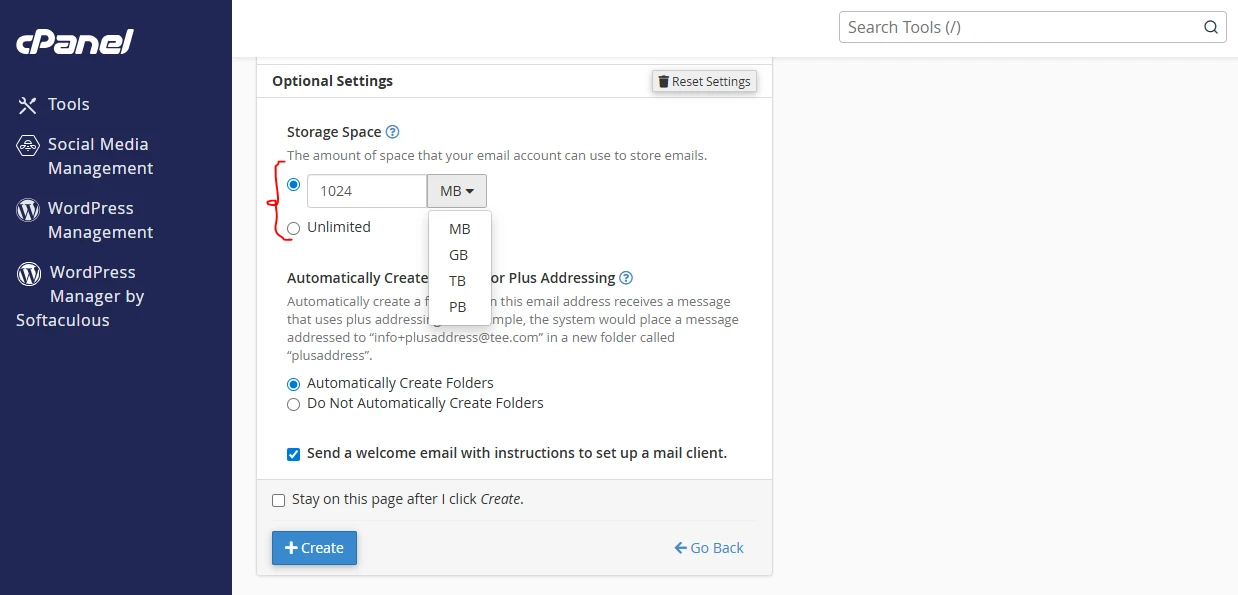1238x595 pixels.
Task: Click the Storage Space help icon
Action: (x=393, y=132)
